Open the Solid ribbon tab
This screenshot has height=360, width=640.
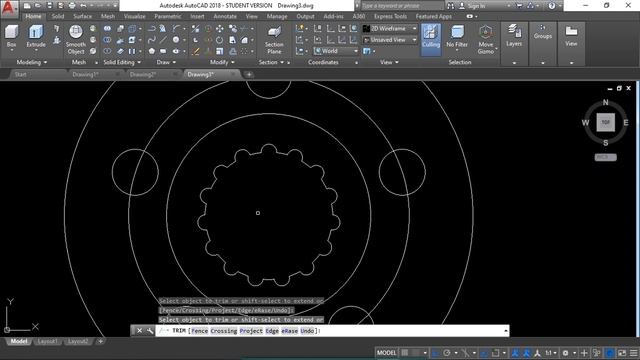click(x=58, y=16)
